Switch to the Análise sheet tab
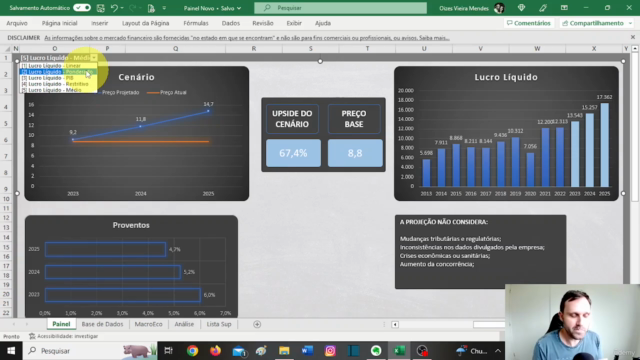The height and width of the screenshot is (360, 640). (184, 324)
